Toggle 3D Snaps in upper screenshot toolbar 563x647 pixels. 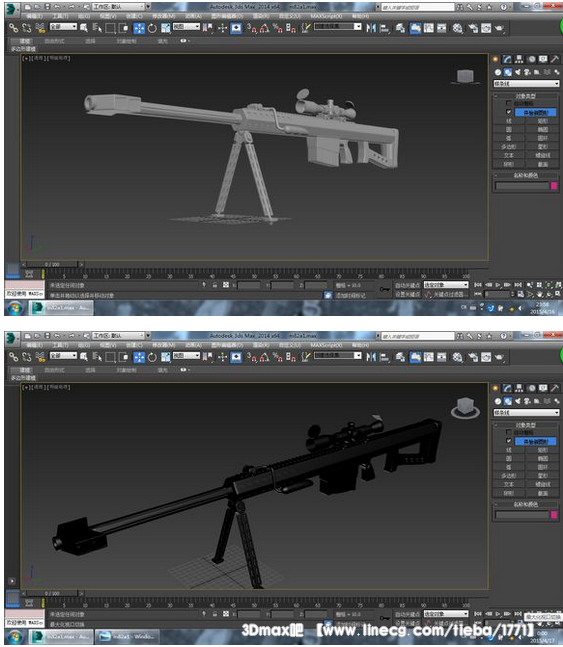tap(251, 28)
